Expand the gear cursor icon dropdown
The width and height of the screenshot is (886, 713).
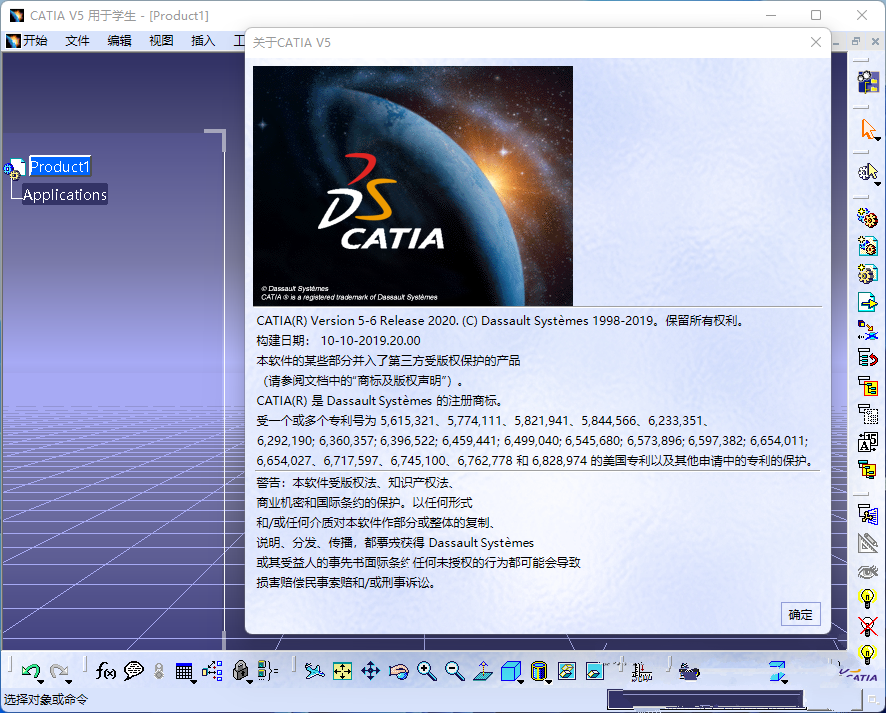click(878, 184)
